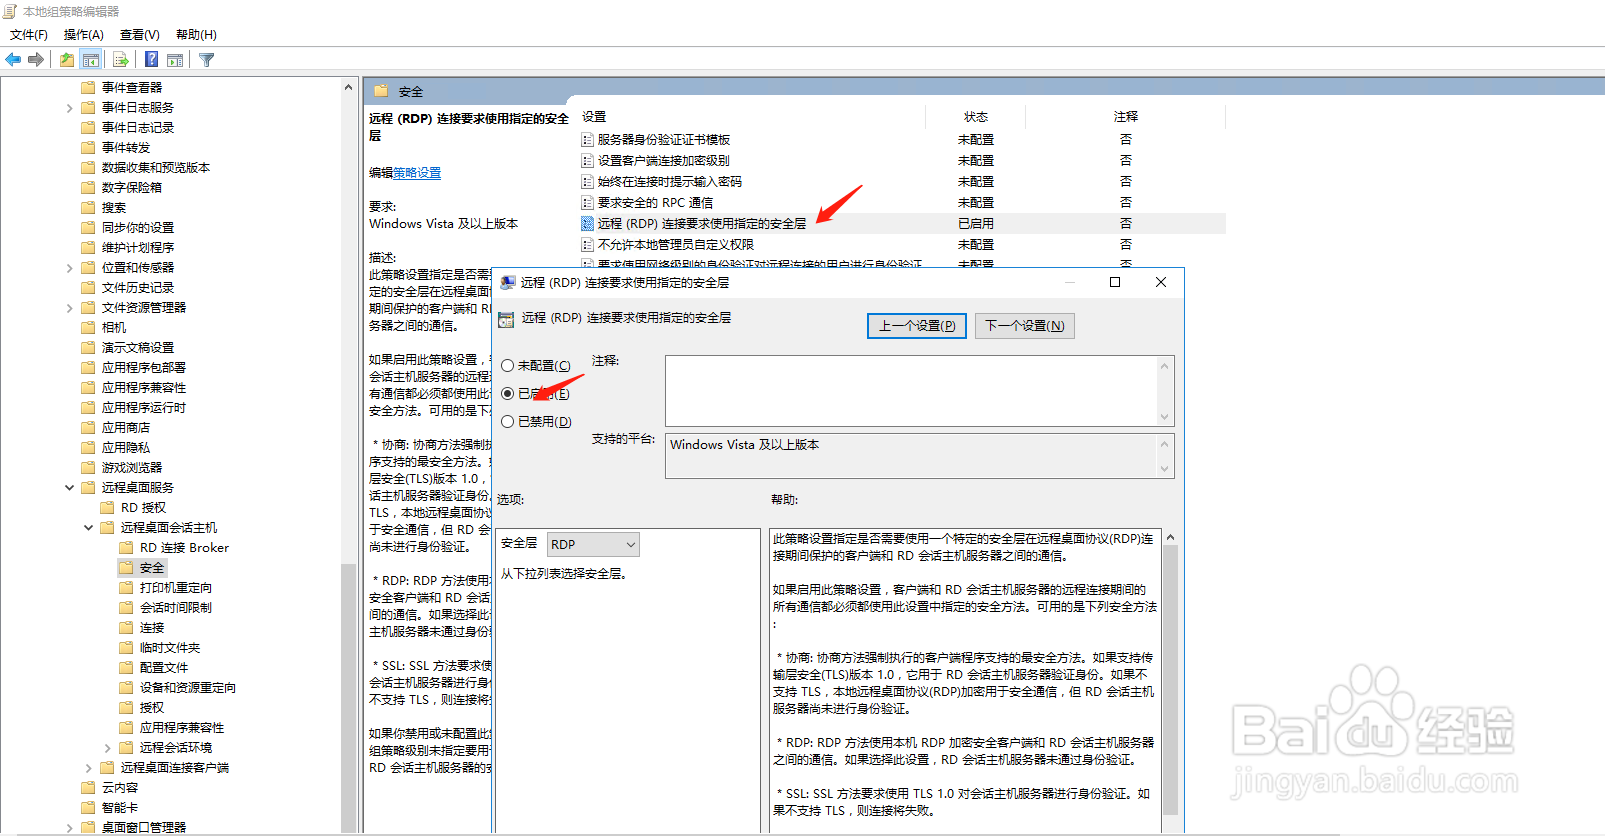1605x836 pixels.
Task: Click folder icon of RD 连接 Broker
Action: coord(126,547)
